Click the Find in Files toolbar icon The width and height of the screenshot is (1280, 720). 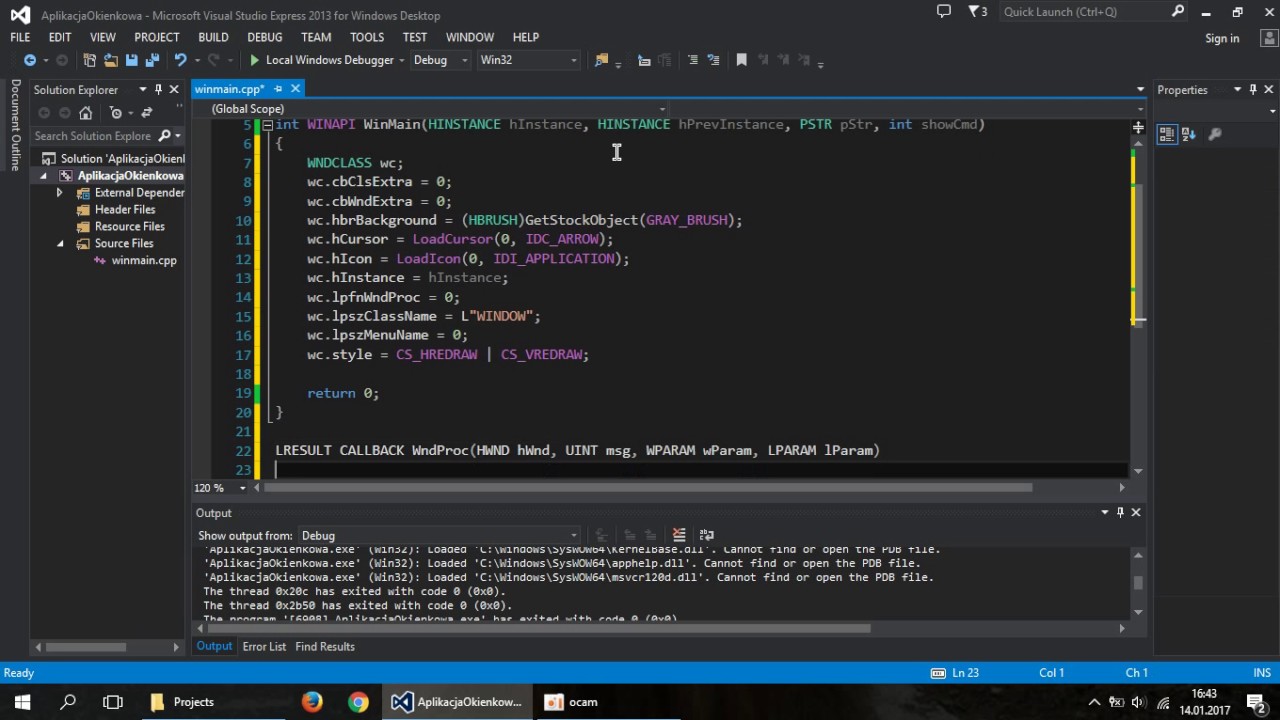coord(600,60)
